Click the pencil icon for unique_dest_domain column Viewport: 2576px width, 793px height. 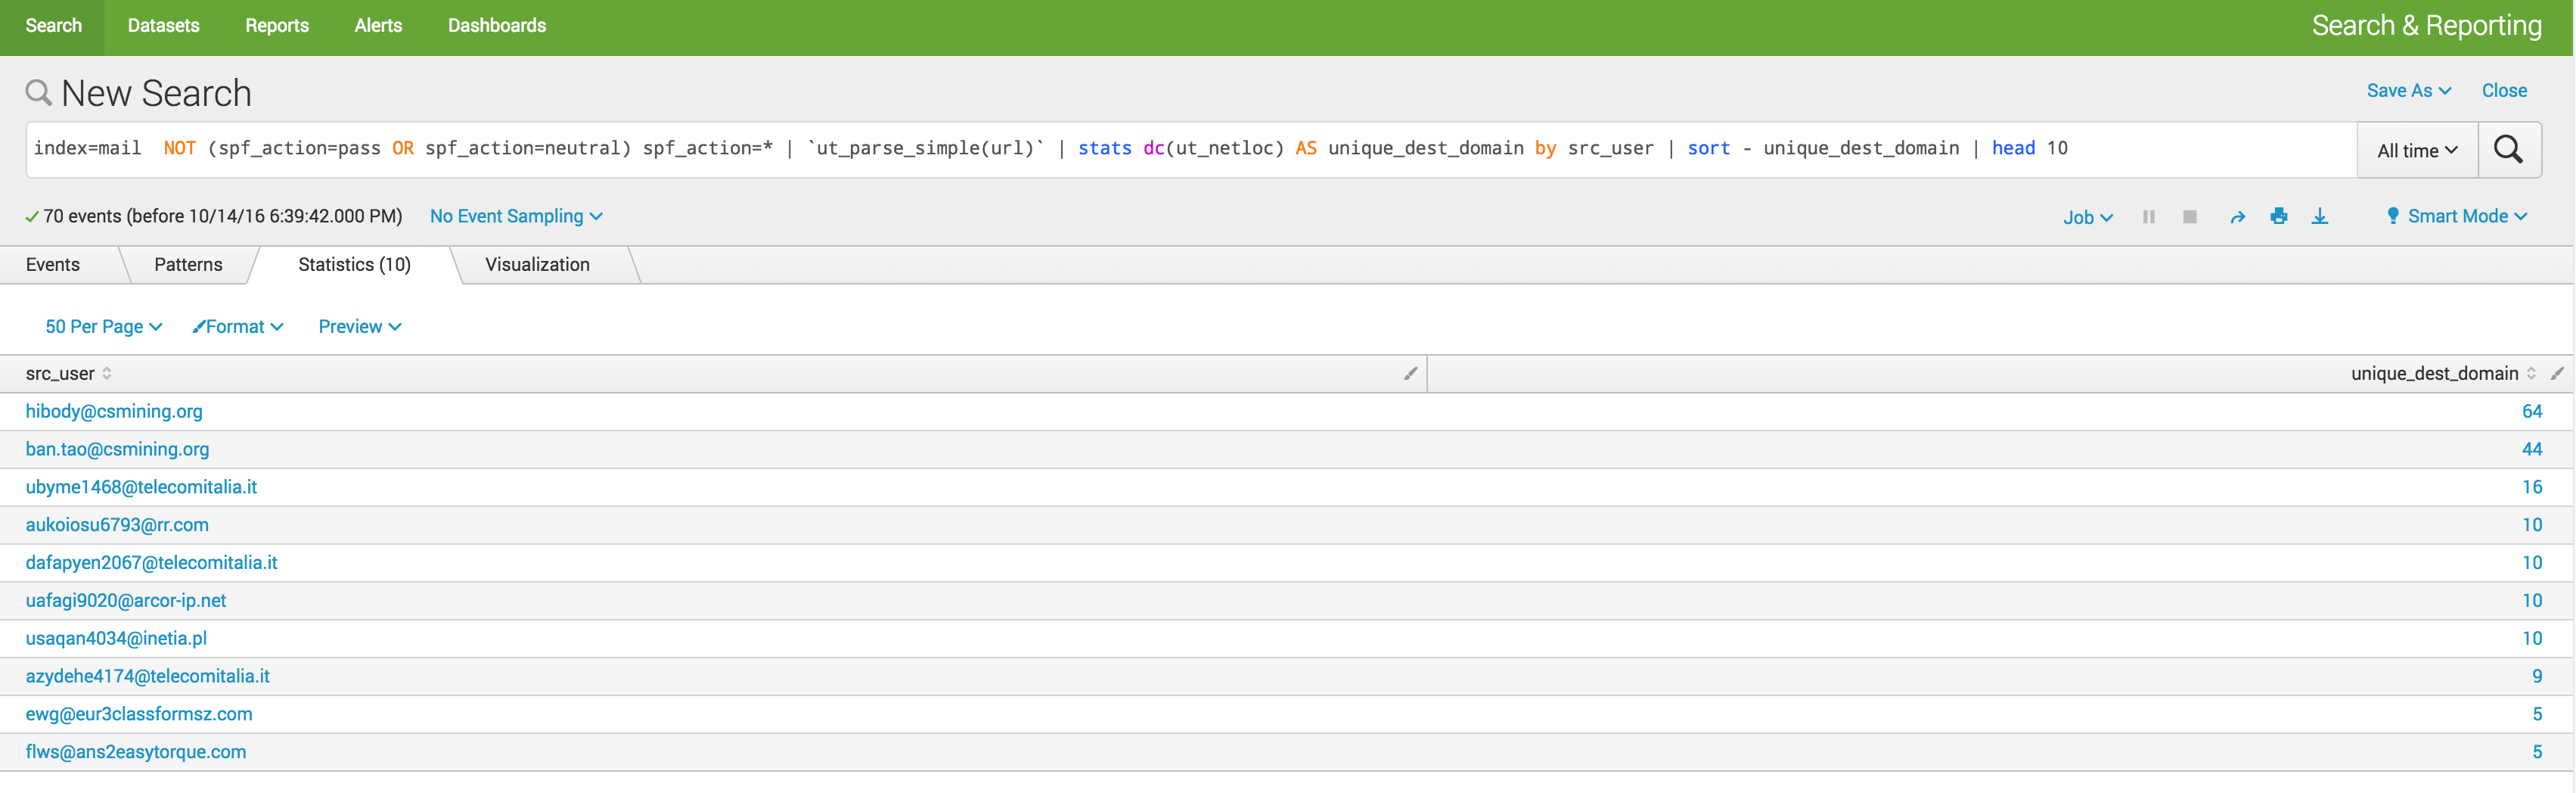2557,373
